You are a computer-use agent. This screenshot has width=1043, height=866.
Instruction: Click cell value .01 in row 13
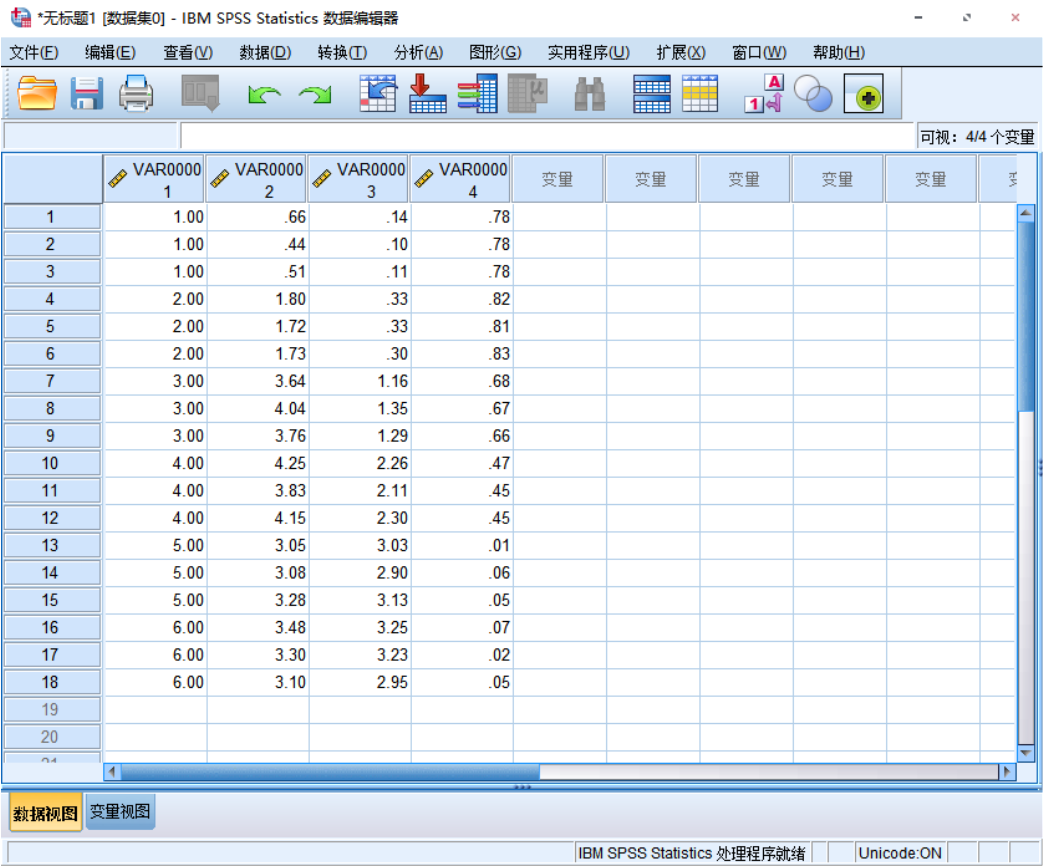(462, 545)
